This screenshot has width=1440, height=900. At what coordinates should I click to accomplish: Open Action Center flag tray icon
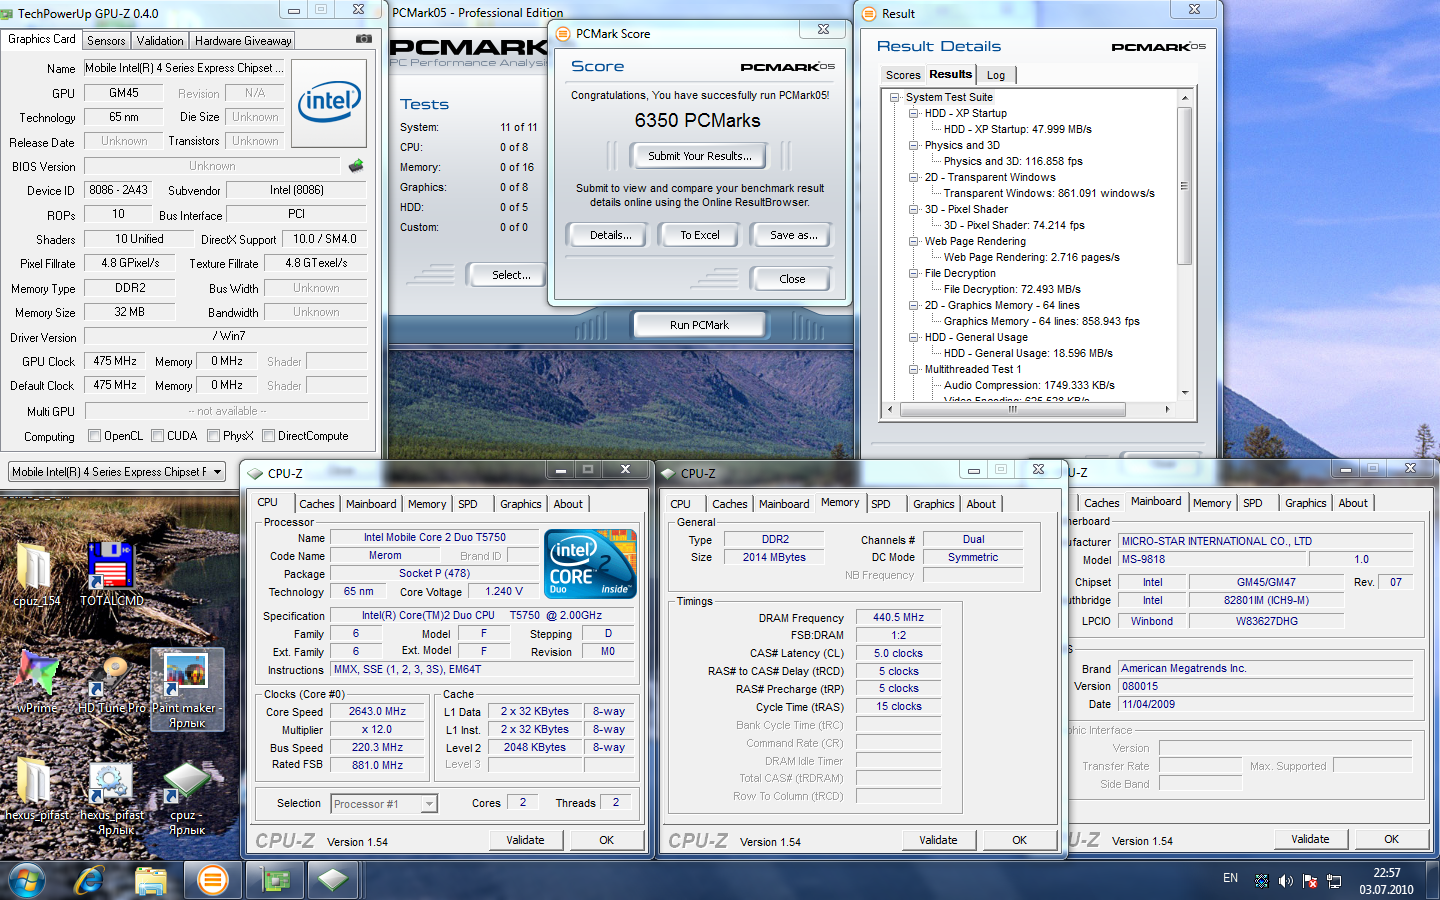pos(1310,881)
